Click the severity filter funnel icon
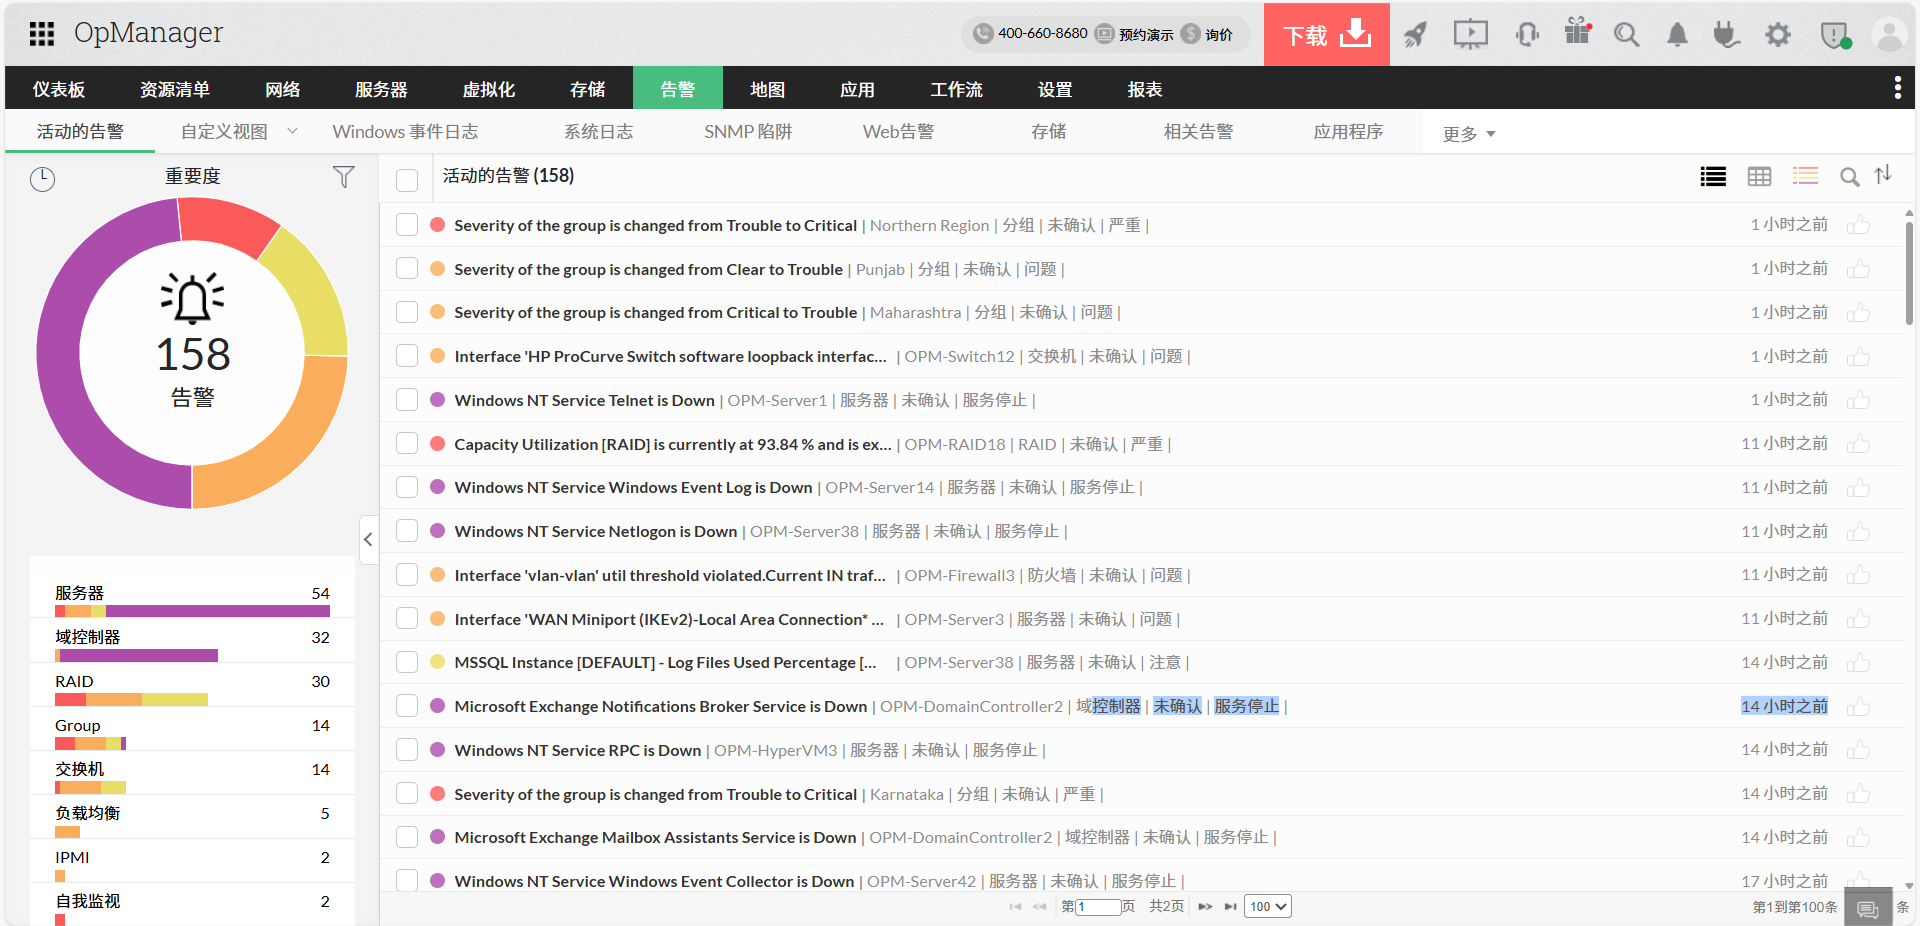Image resolution: width=1920 pixels, height=926 pixels. (343, 177)
